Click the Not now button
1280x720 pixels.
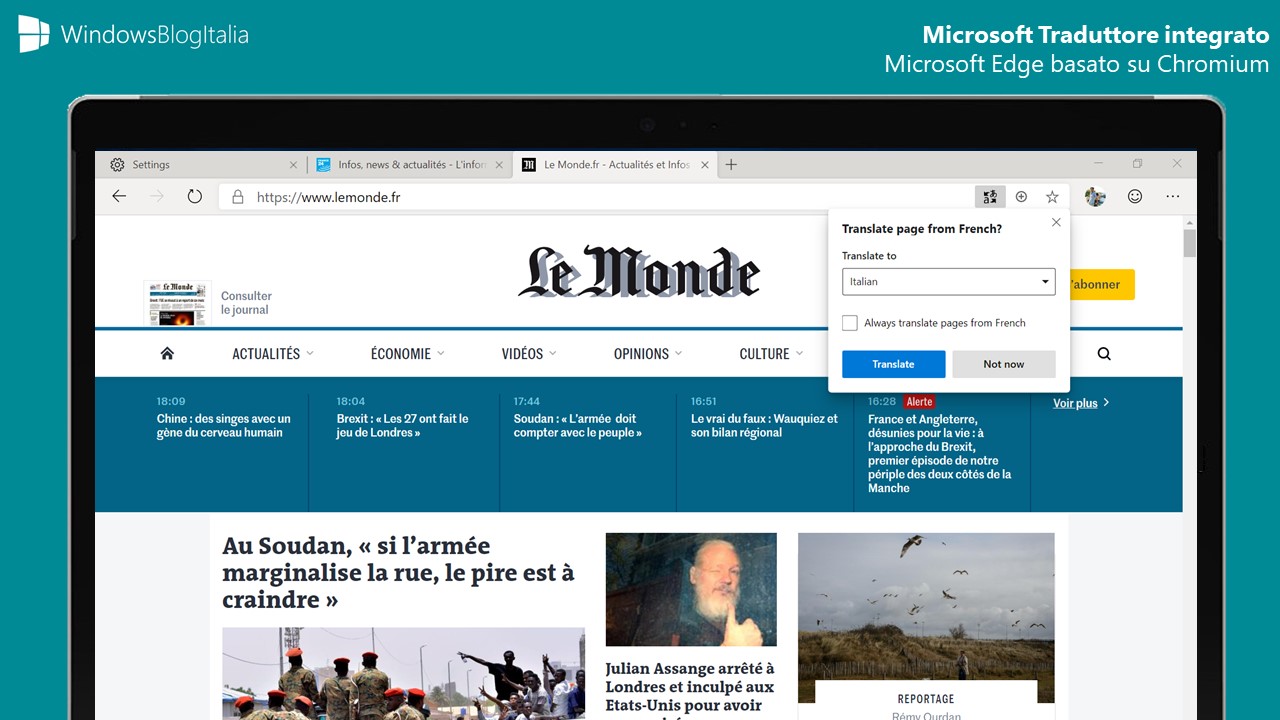(x=1003, y=364)
